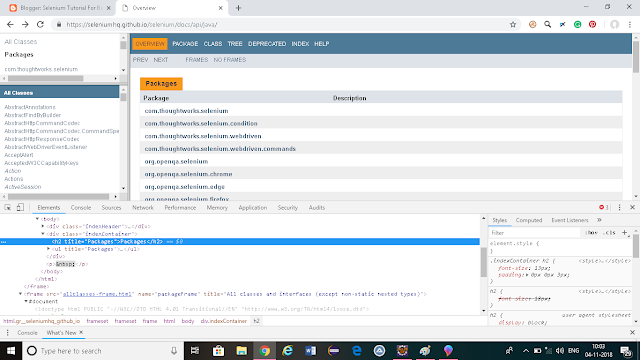Screen dimensions: 640x360
Task: Toggle device toolbar in DevTools
Action: click(x=20, y=207)
